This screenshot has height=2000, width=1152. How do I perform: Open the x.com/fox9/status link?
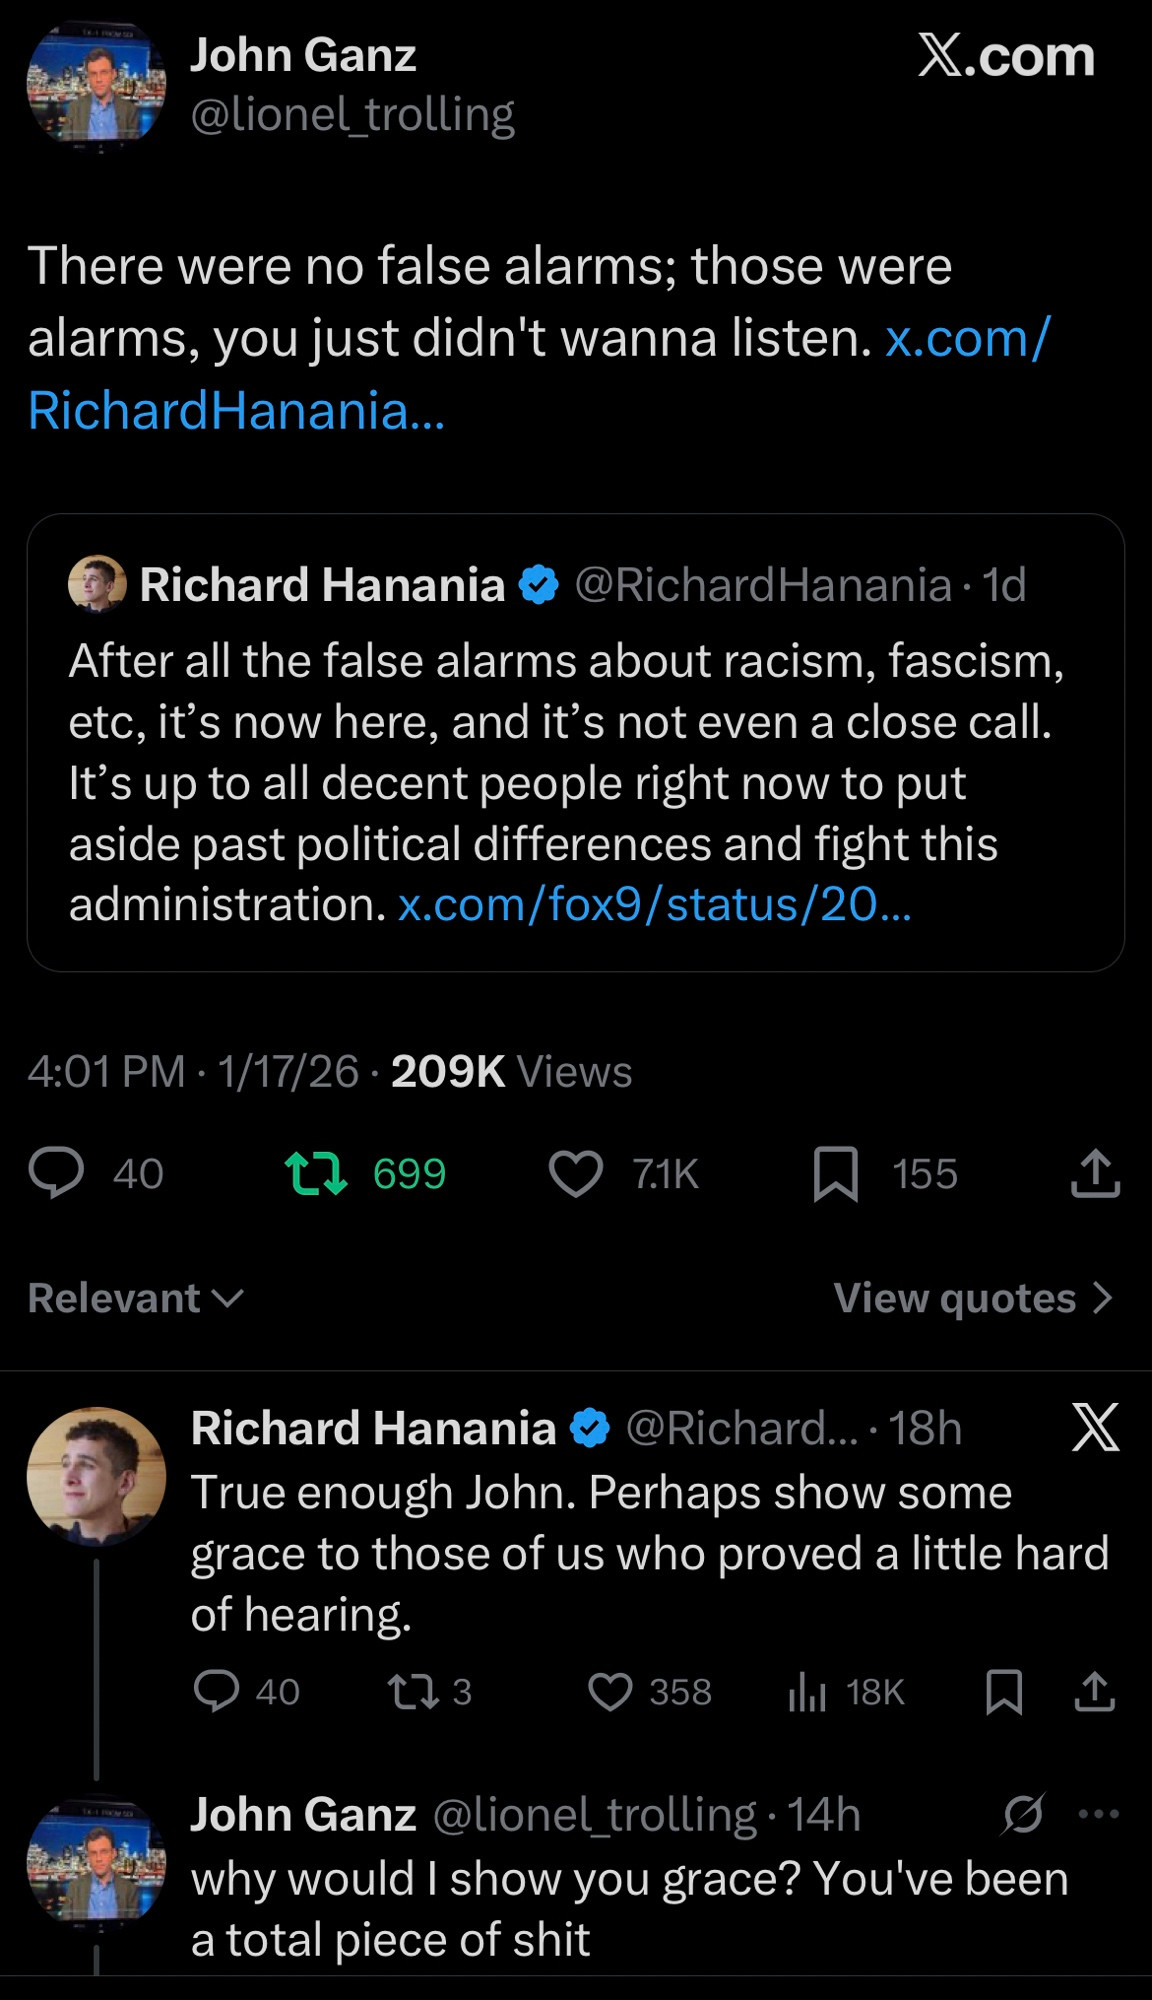click(654, 904)
